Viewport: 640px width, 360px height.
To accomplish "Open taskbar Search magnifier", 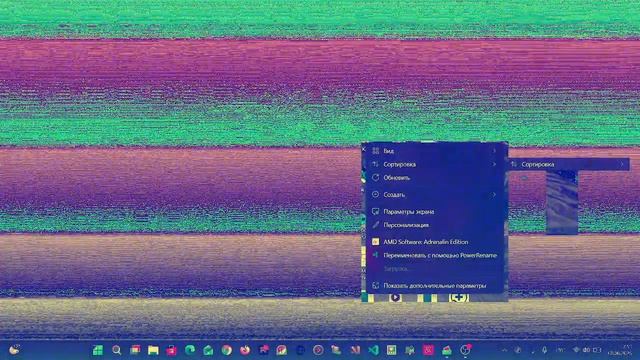I will tap(117, 350).
